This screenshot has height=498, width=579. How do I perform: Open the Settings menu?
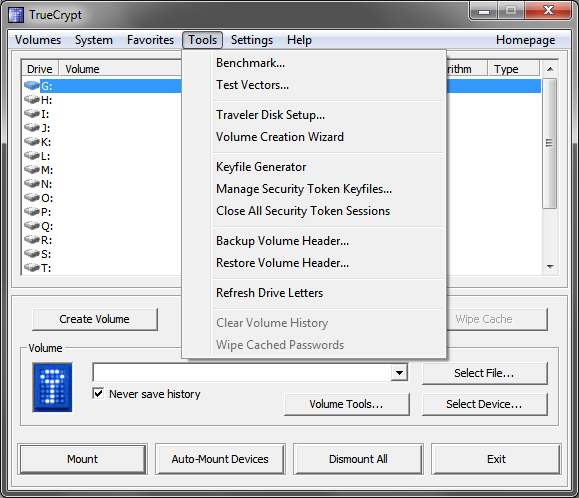pyautogui.click(x=252, y=40)
